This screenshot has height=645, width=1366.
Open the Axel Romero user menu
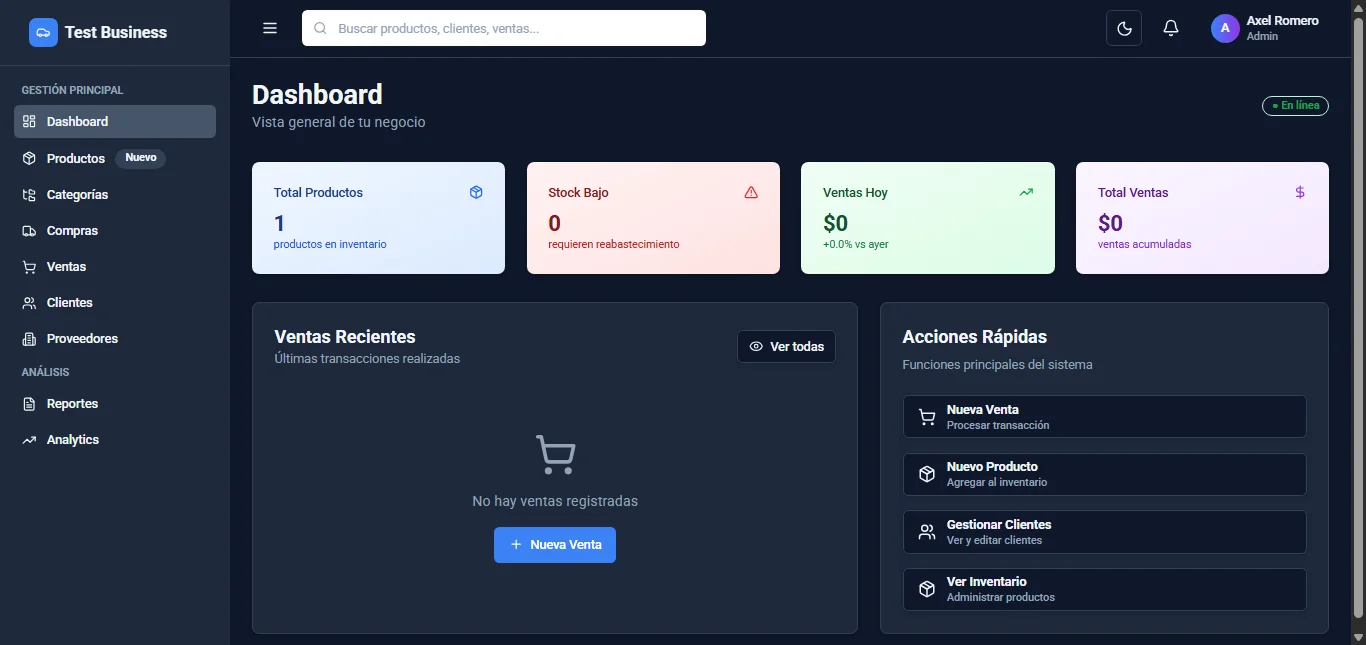click(x=1265, y=28)
